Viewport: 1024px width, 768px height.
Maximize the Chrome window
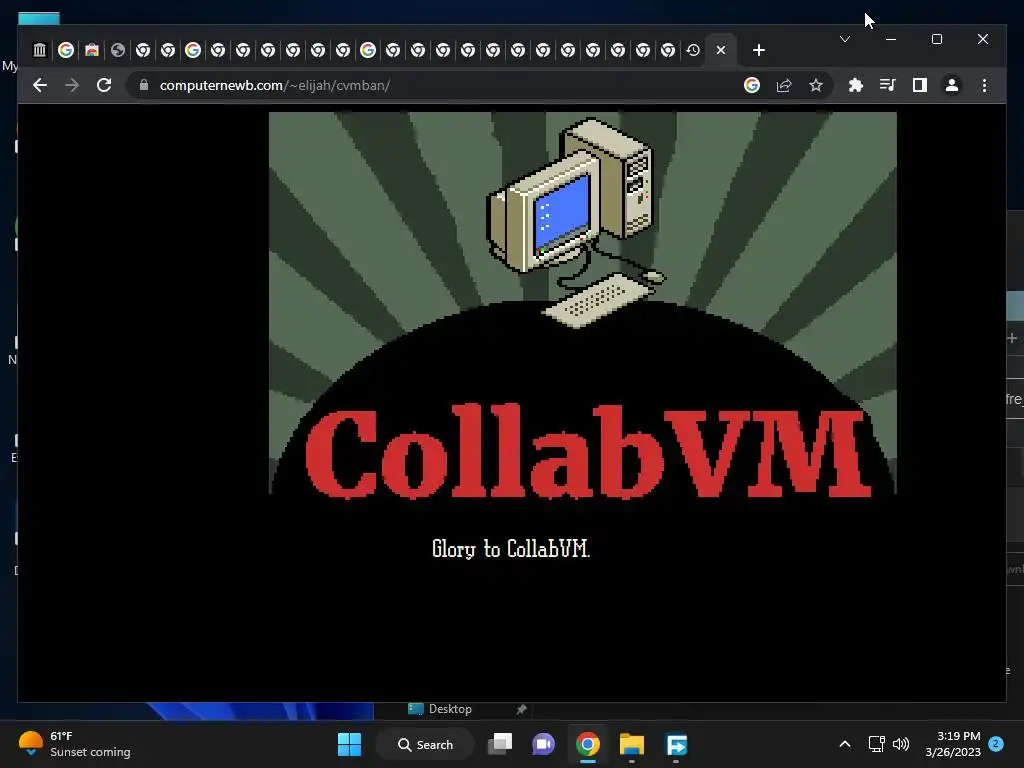click(936, 39)
